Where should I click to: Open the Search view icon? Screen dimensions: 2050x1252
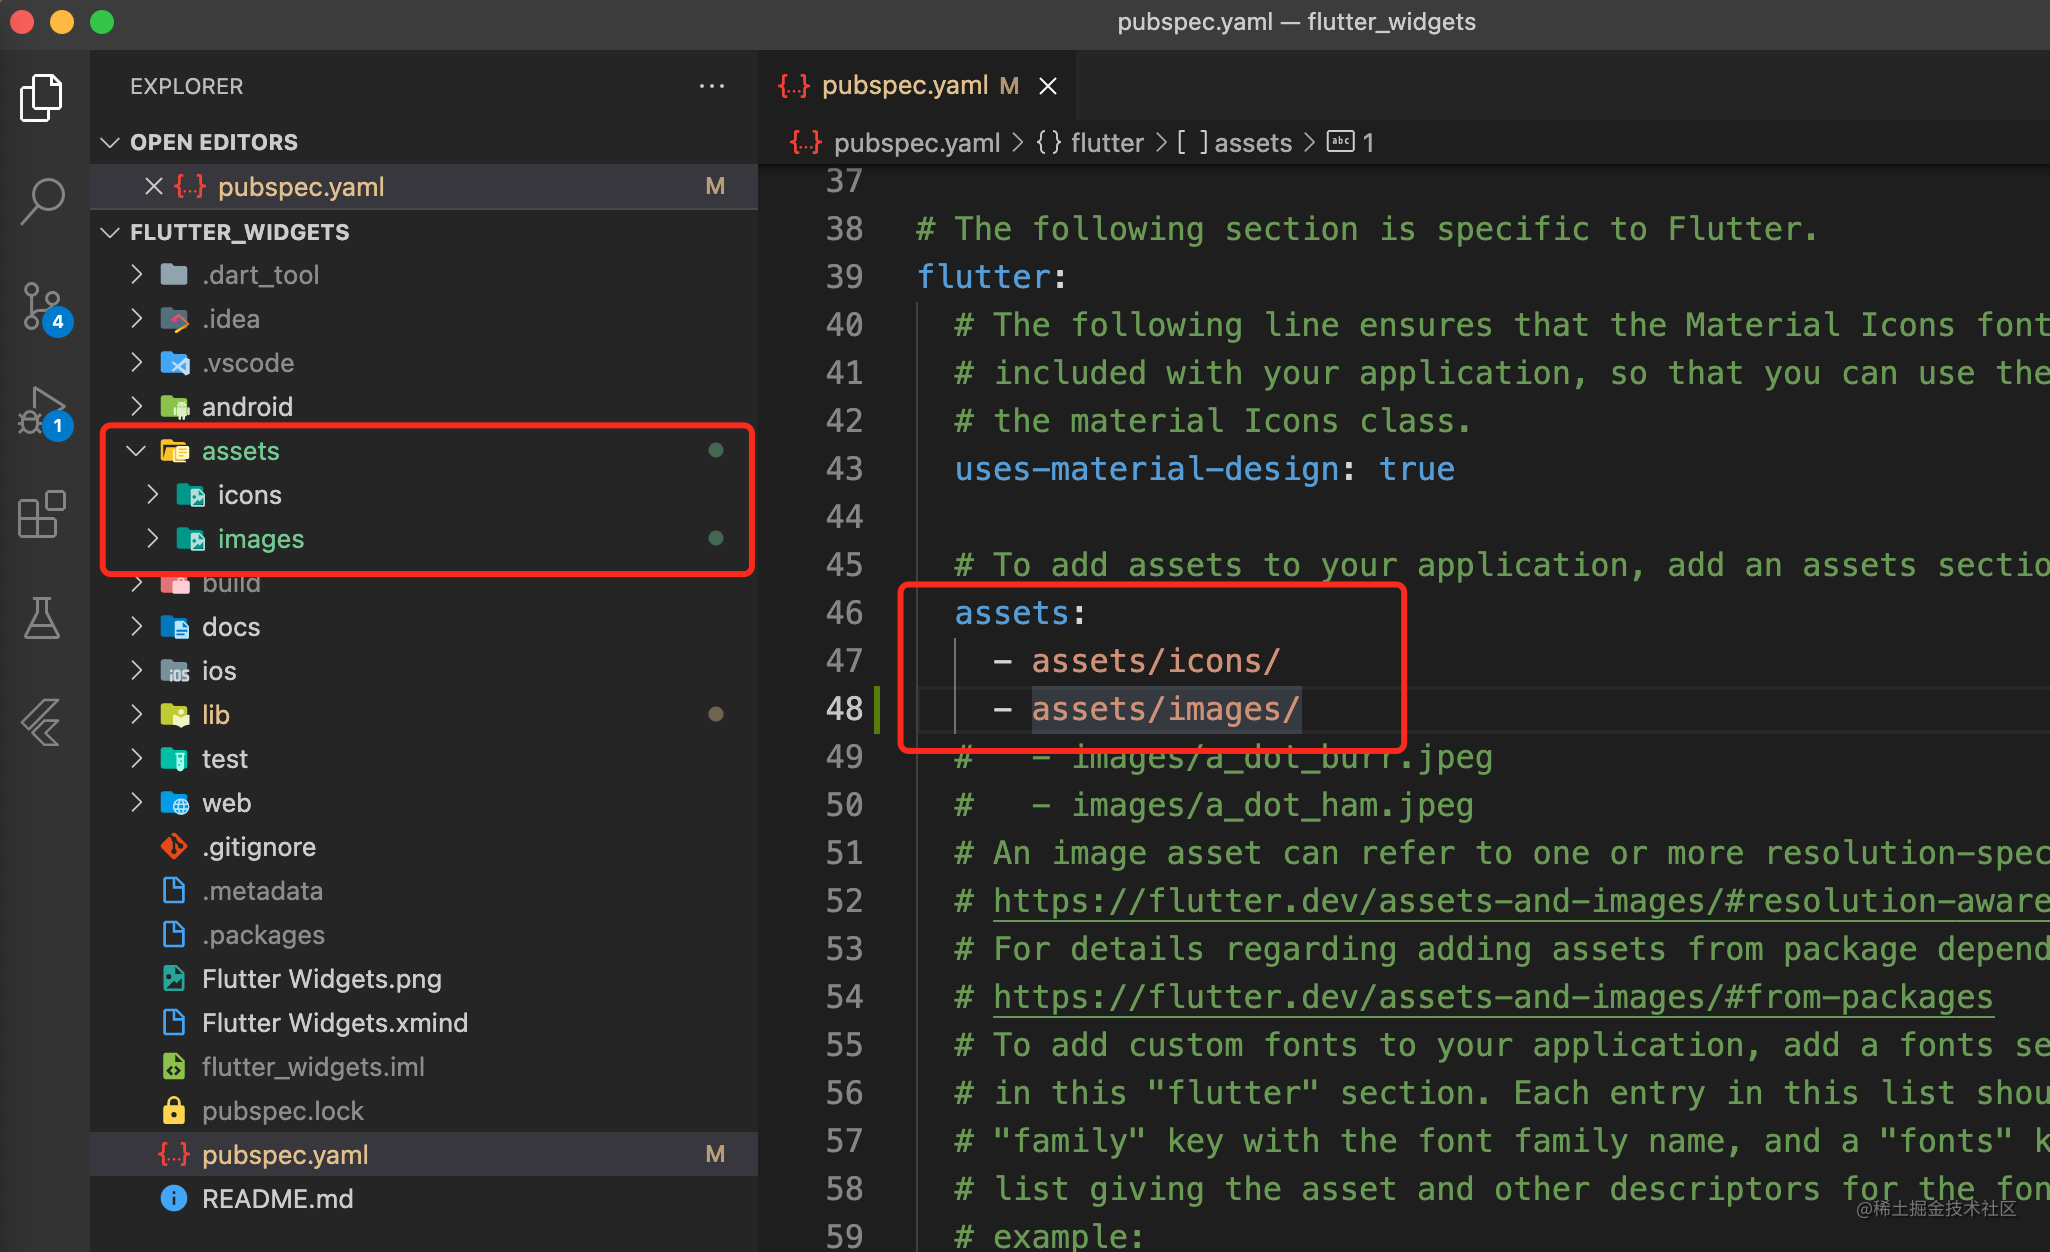(x=41, y=201)
